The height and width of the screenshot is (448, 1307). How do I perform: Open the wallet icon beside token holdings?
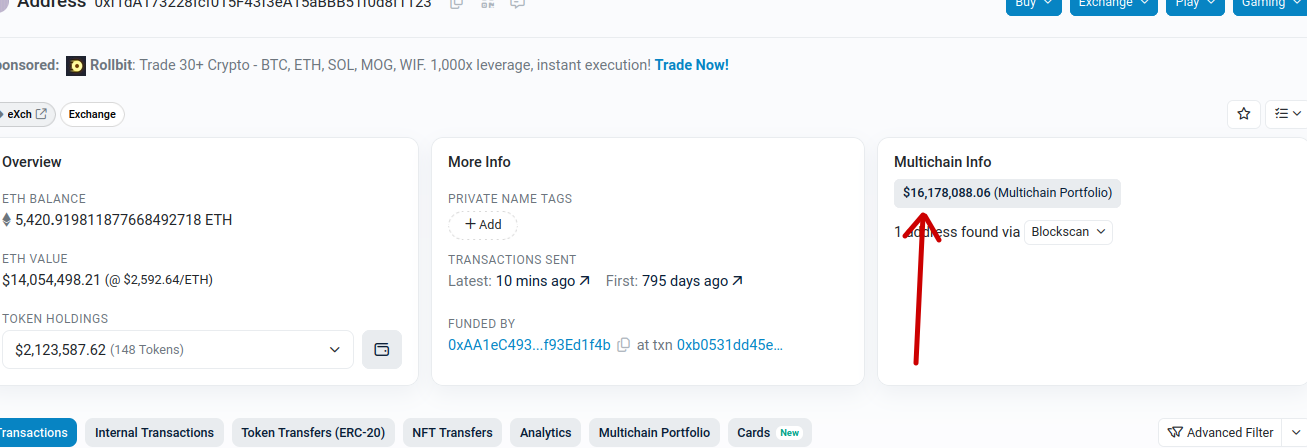pos(381,350)
